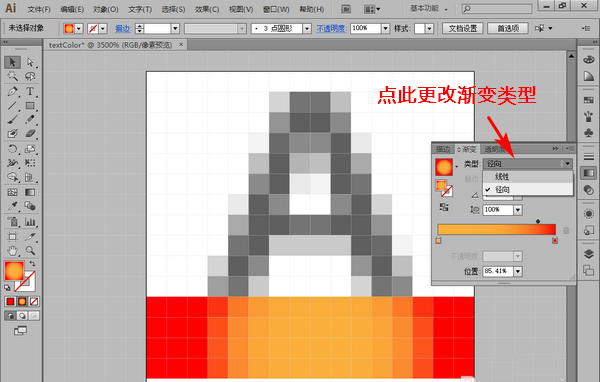Select the Gradient tool in toolbox

[30, 192]
